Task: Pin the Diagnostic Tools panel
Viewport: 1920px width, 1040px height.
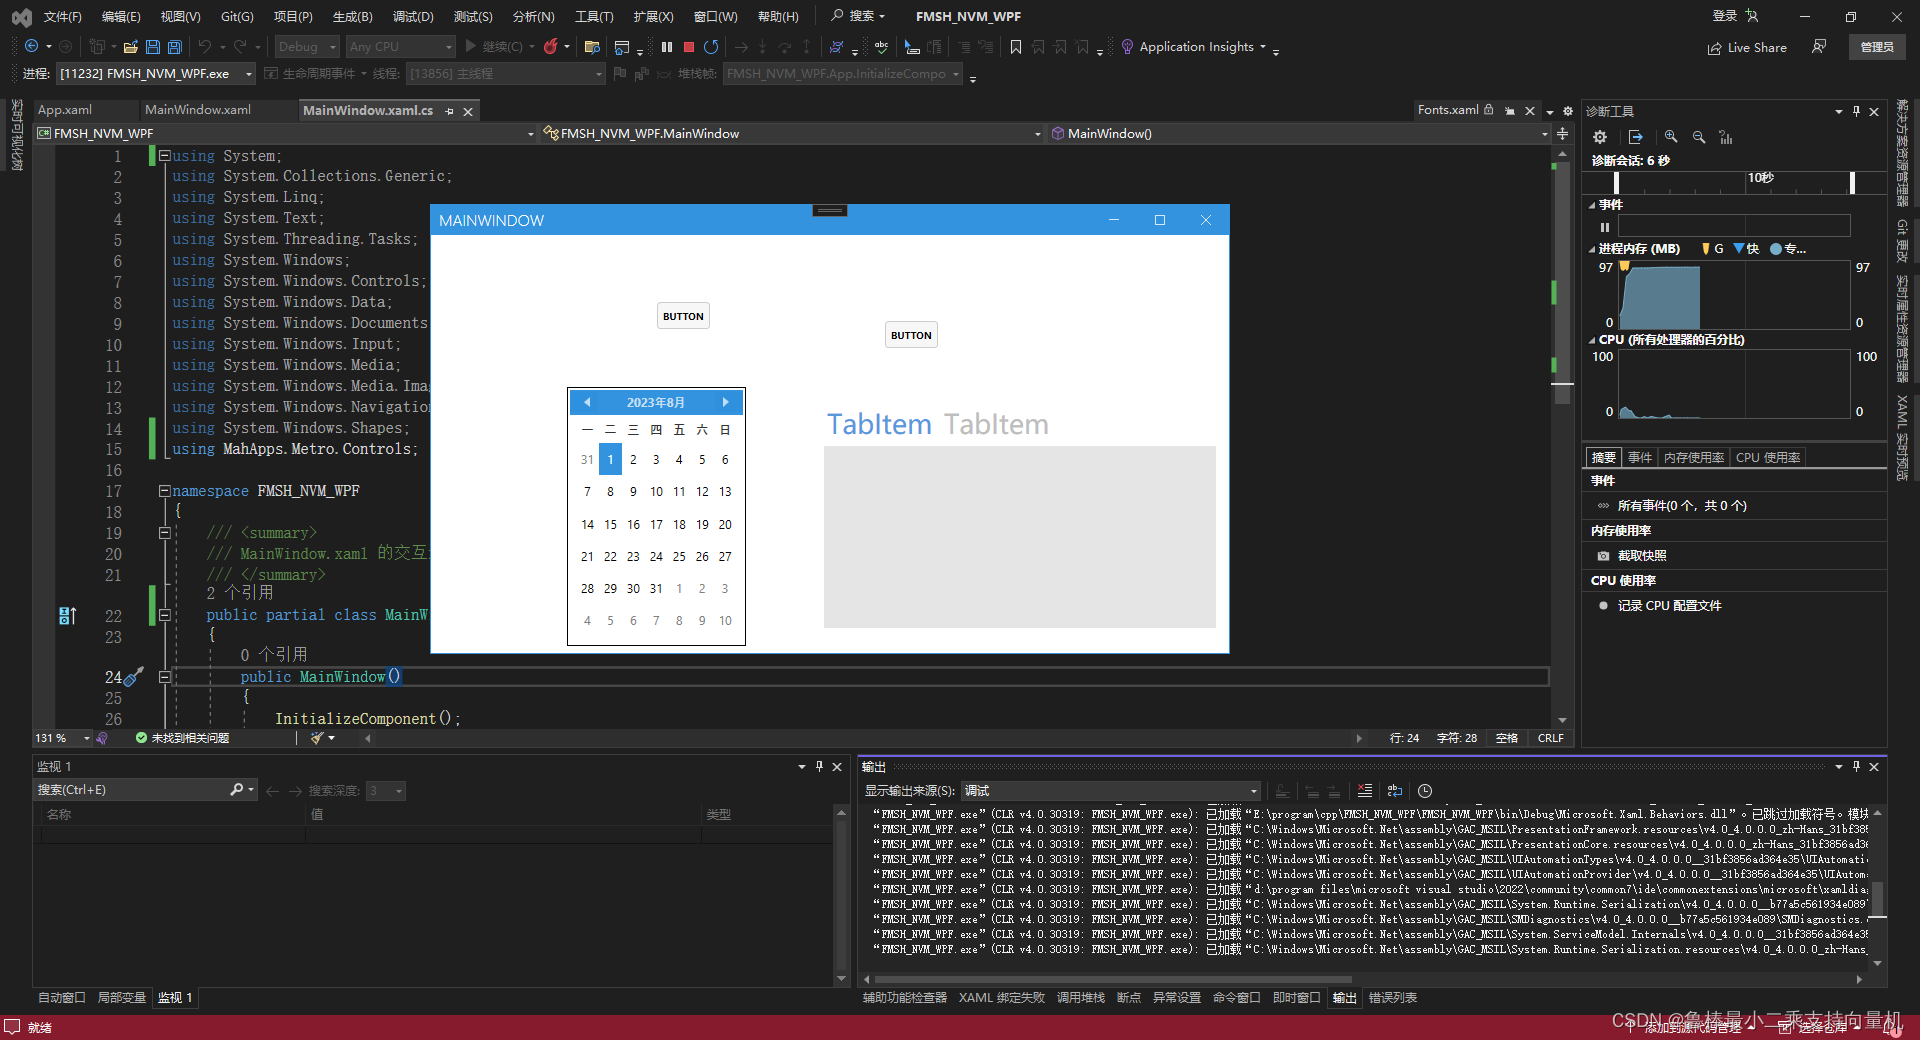Action: click(1856, 111)
